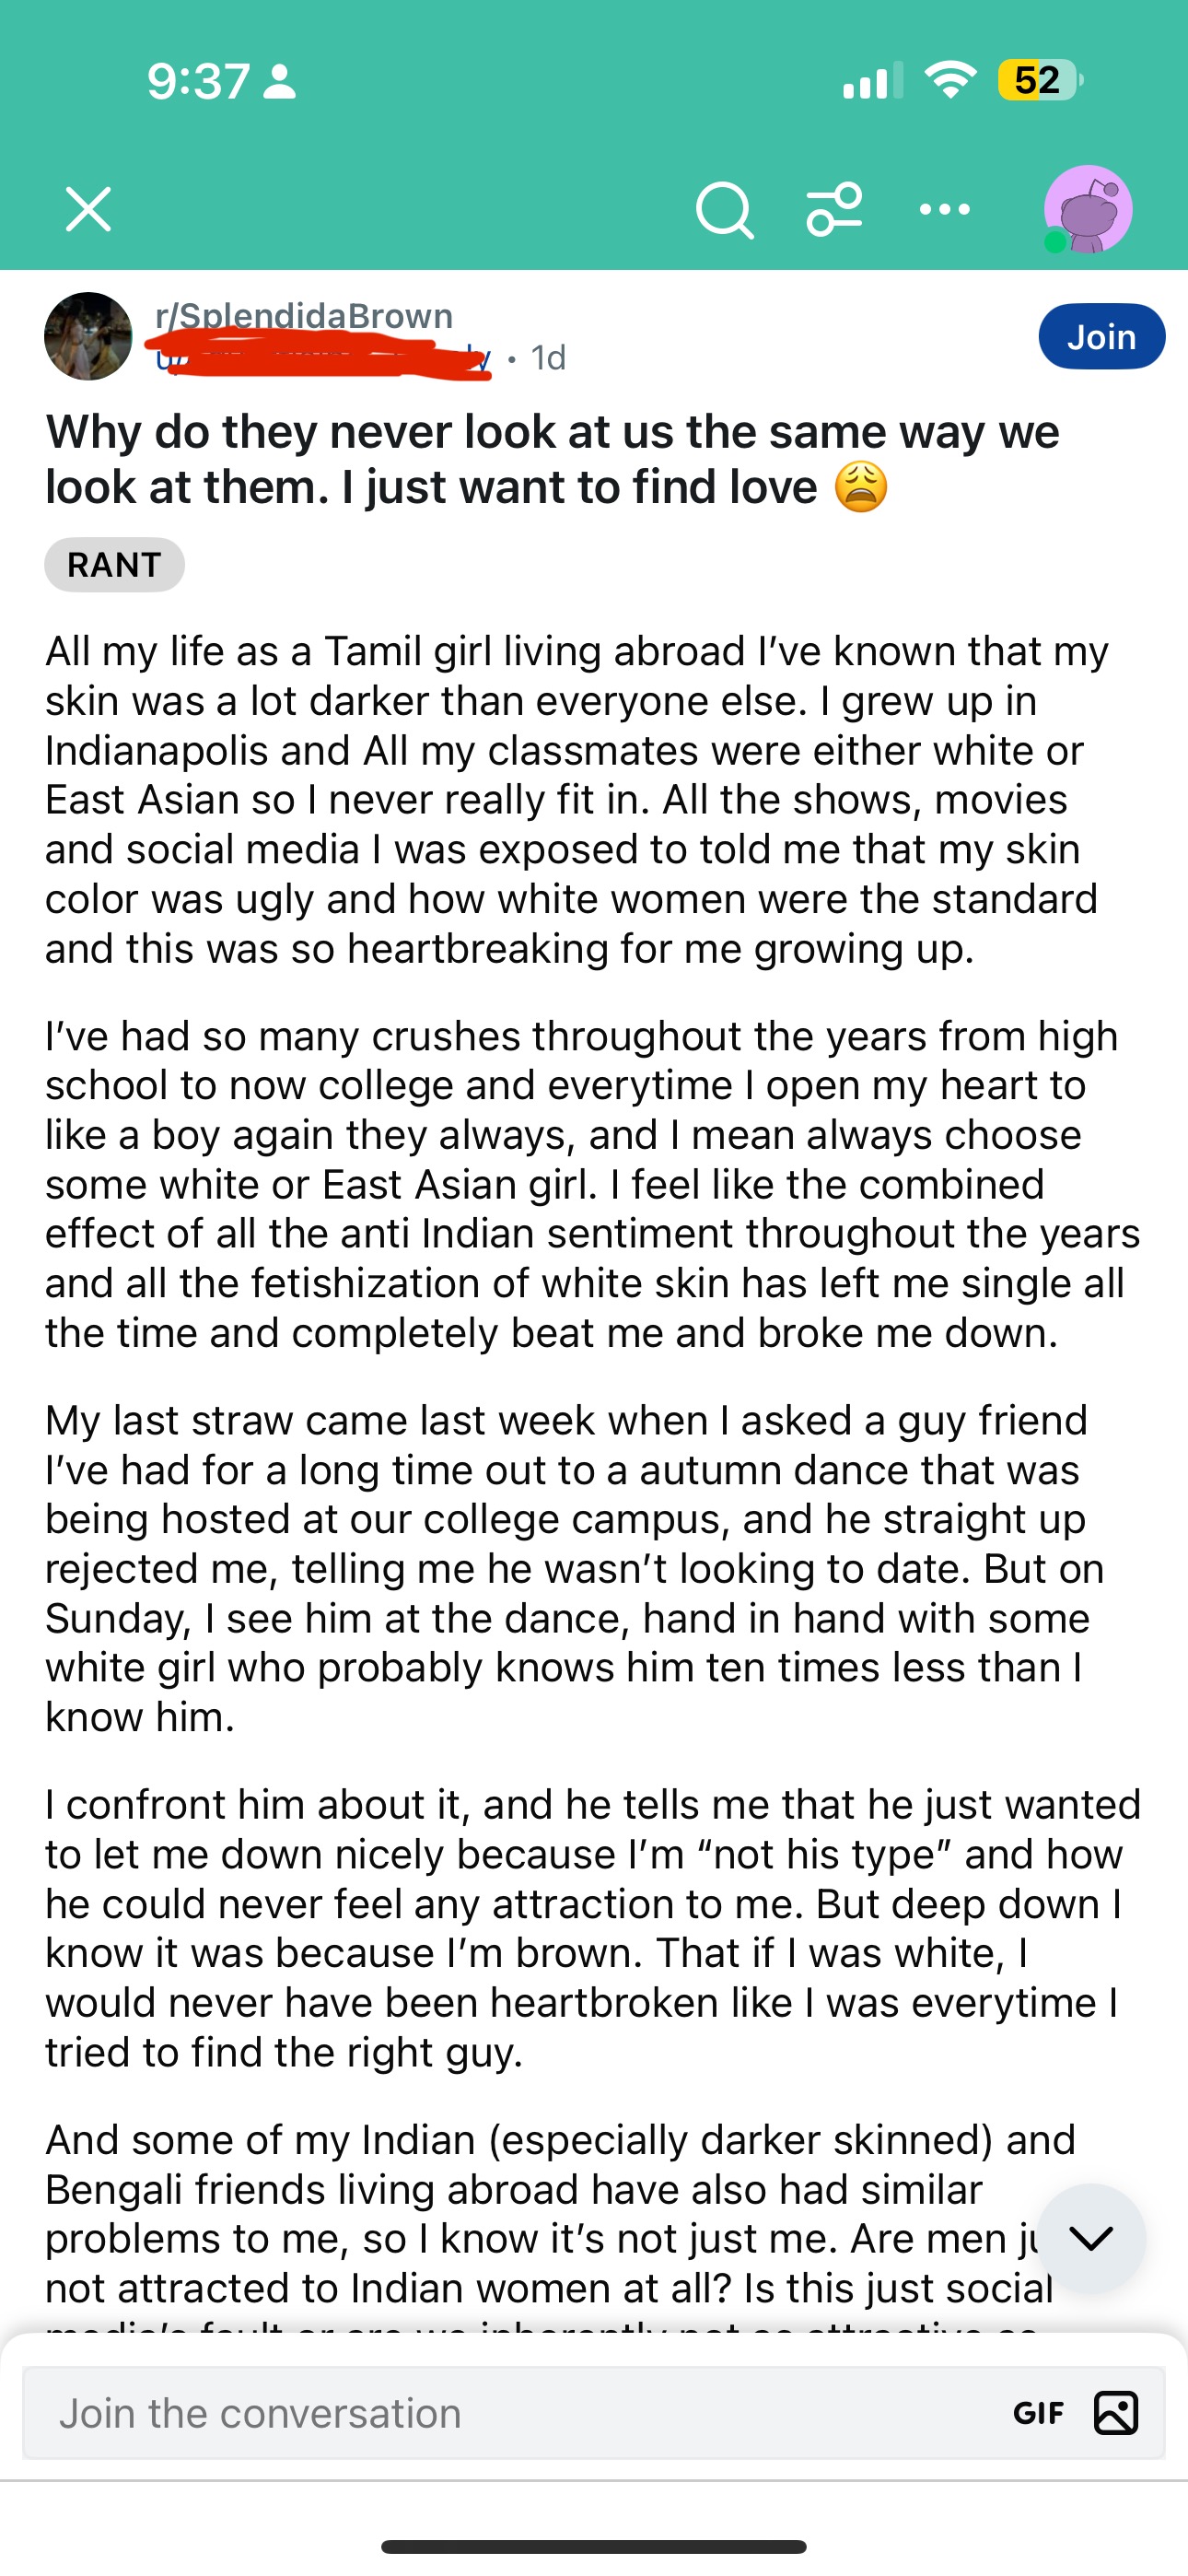
Task: Join the SplendidaBrown subreddit
Action: (1101, 337)
